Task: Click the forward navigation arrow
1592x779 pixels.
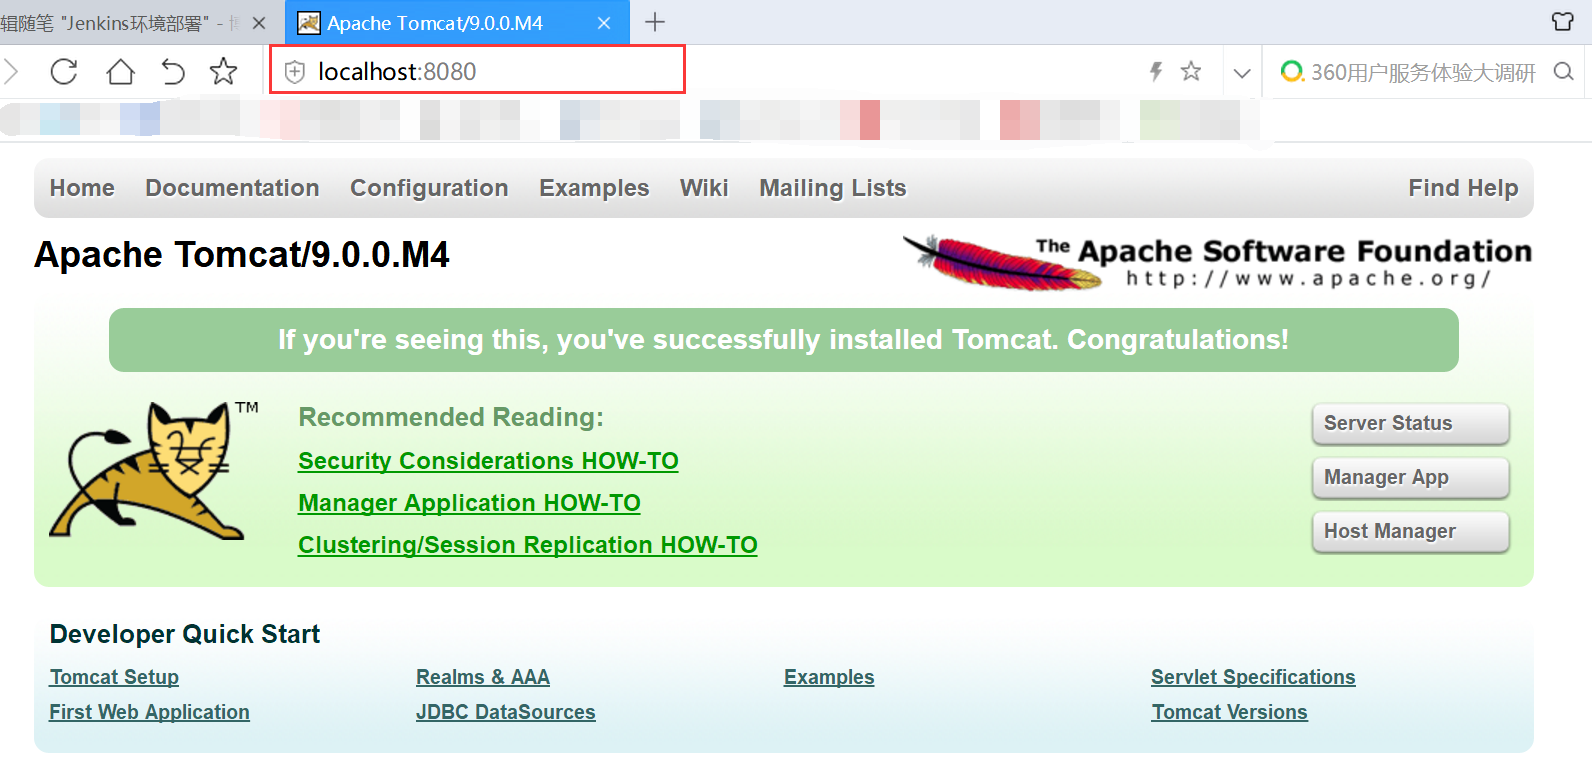Action: point(11,71)
